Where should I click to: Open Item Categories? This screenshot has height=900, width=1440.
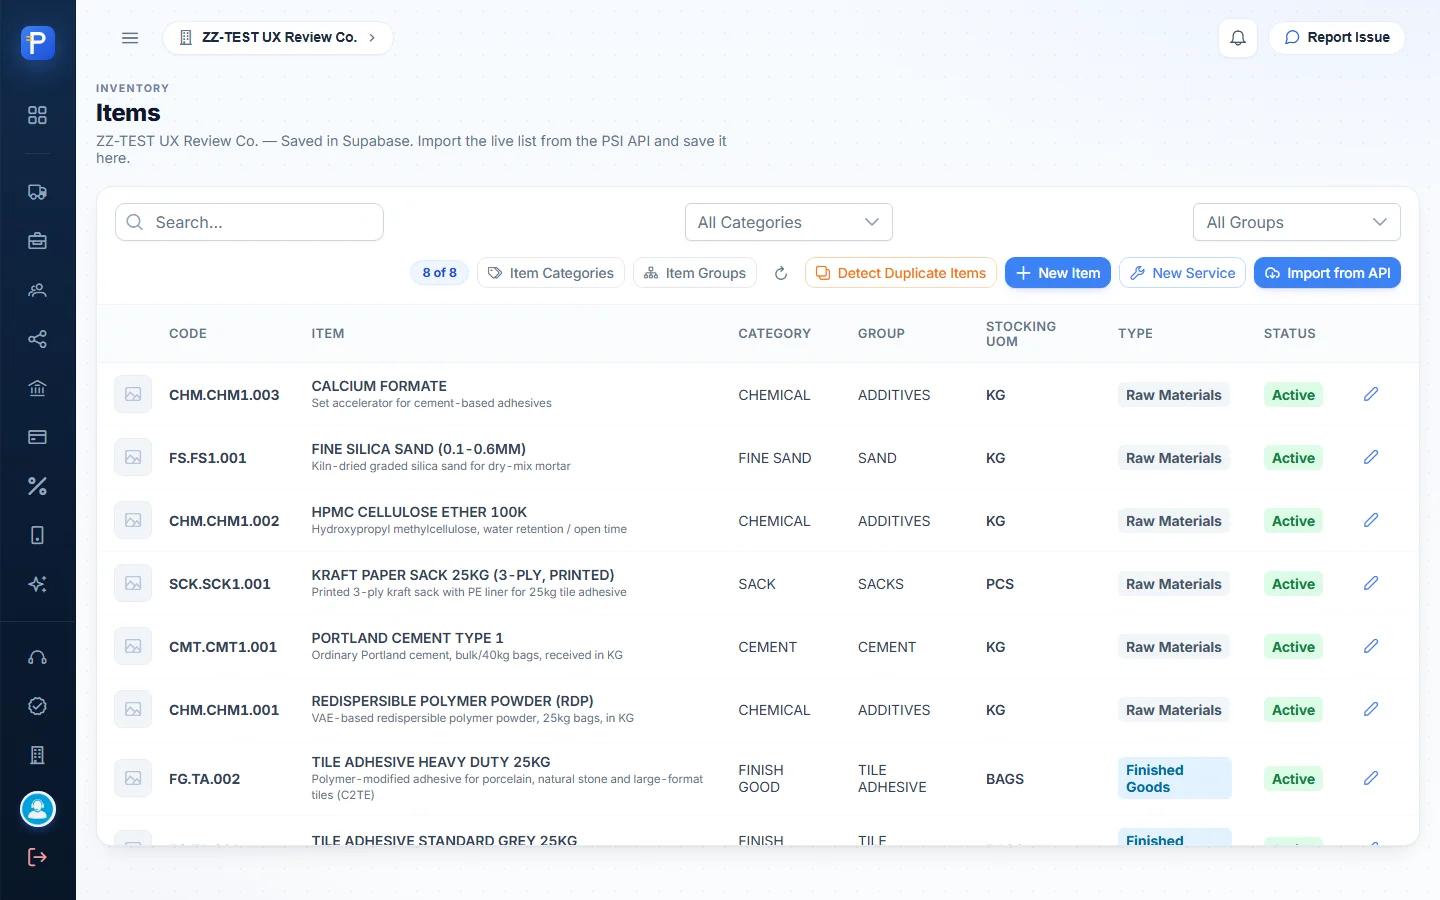pos(551,273)
